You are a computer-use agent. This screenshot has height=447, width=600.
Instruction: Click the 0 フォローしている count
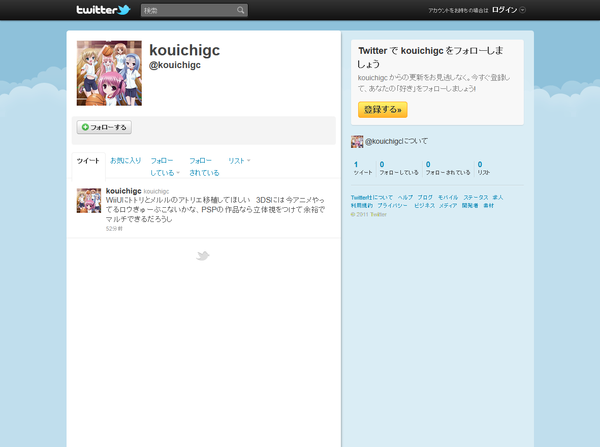[399, 168]
